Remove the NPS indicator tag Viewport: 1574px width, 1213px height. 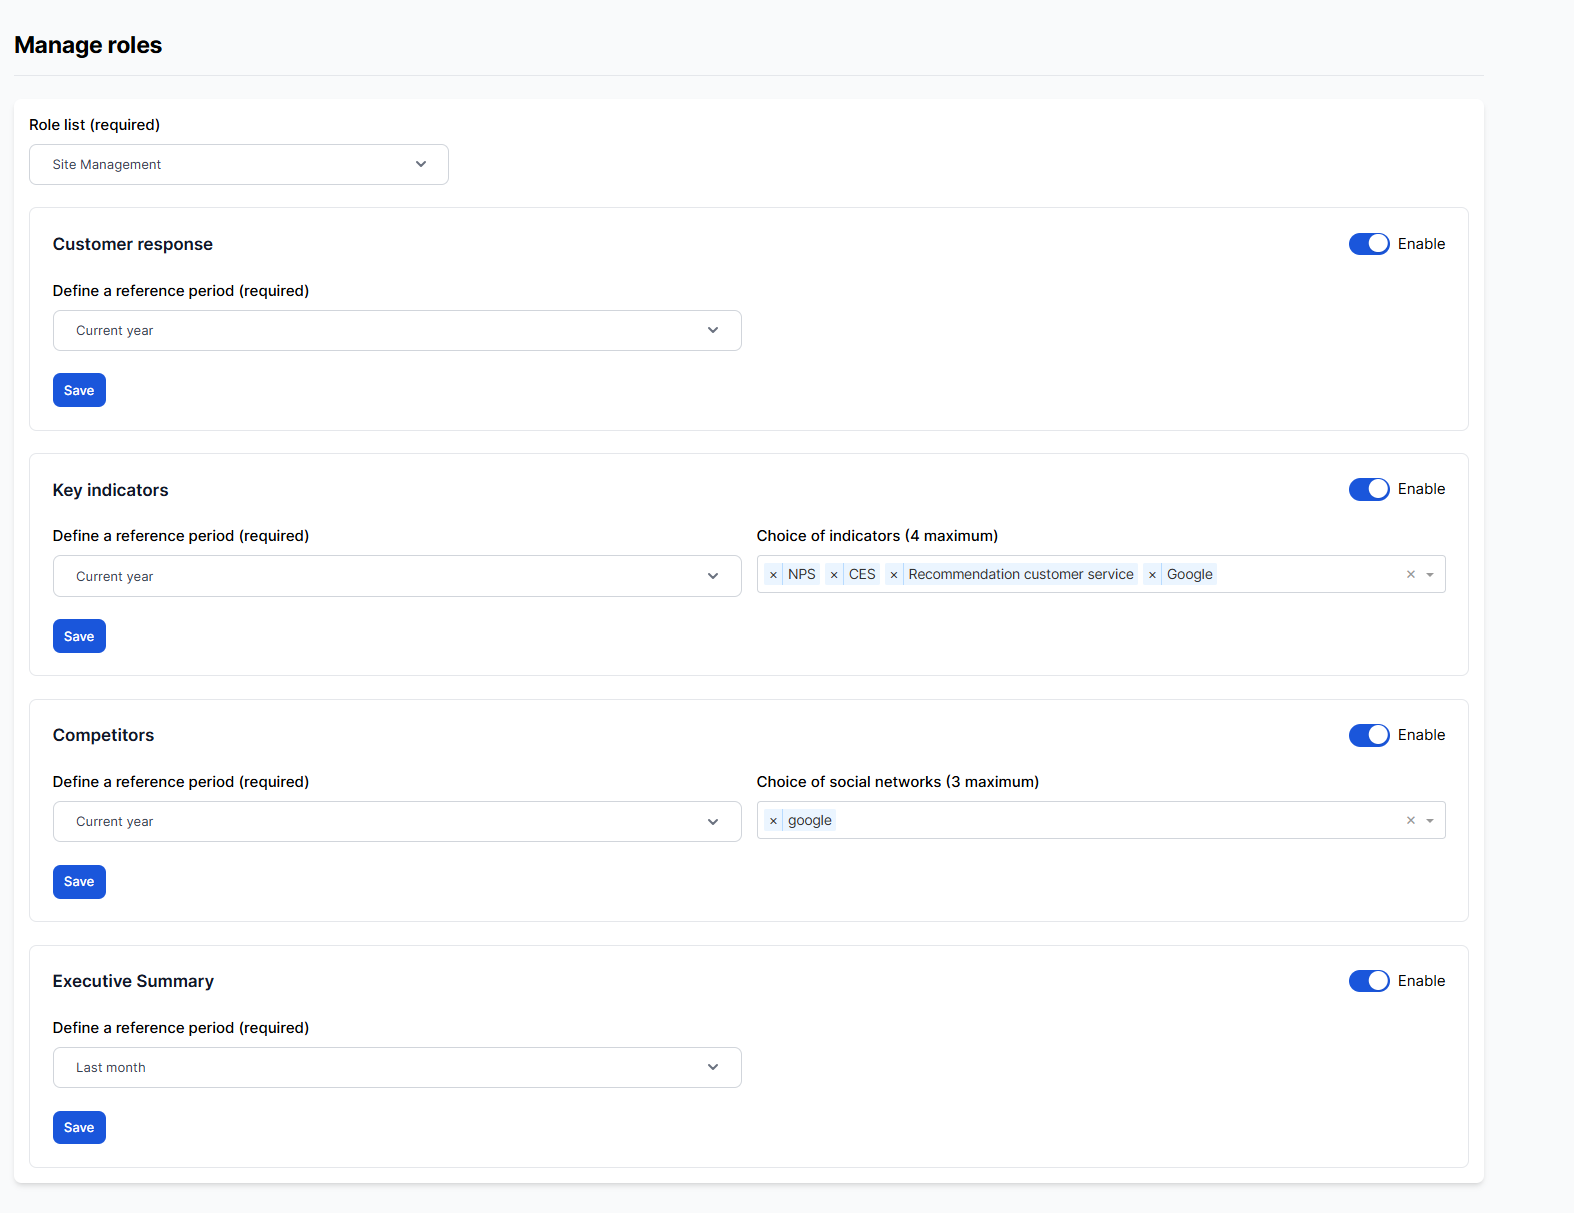click(773, 575)
